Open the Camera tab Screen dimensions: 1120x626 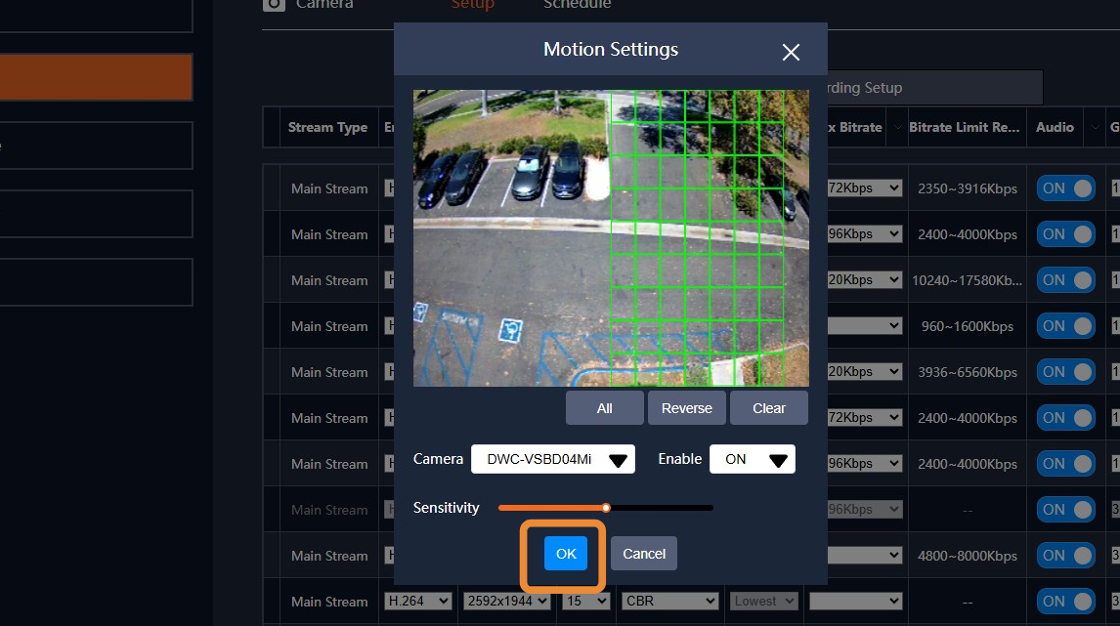[x=309, y=4]
